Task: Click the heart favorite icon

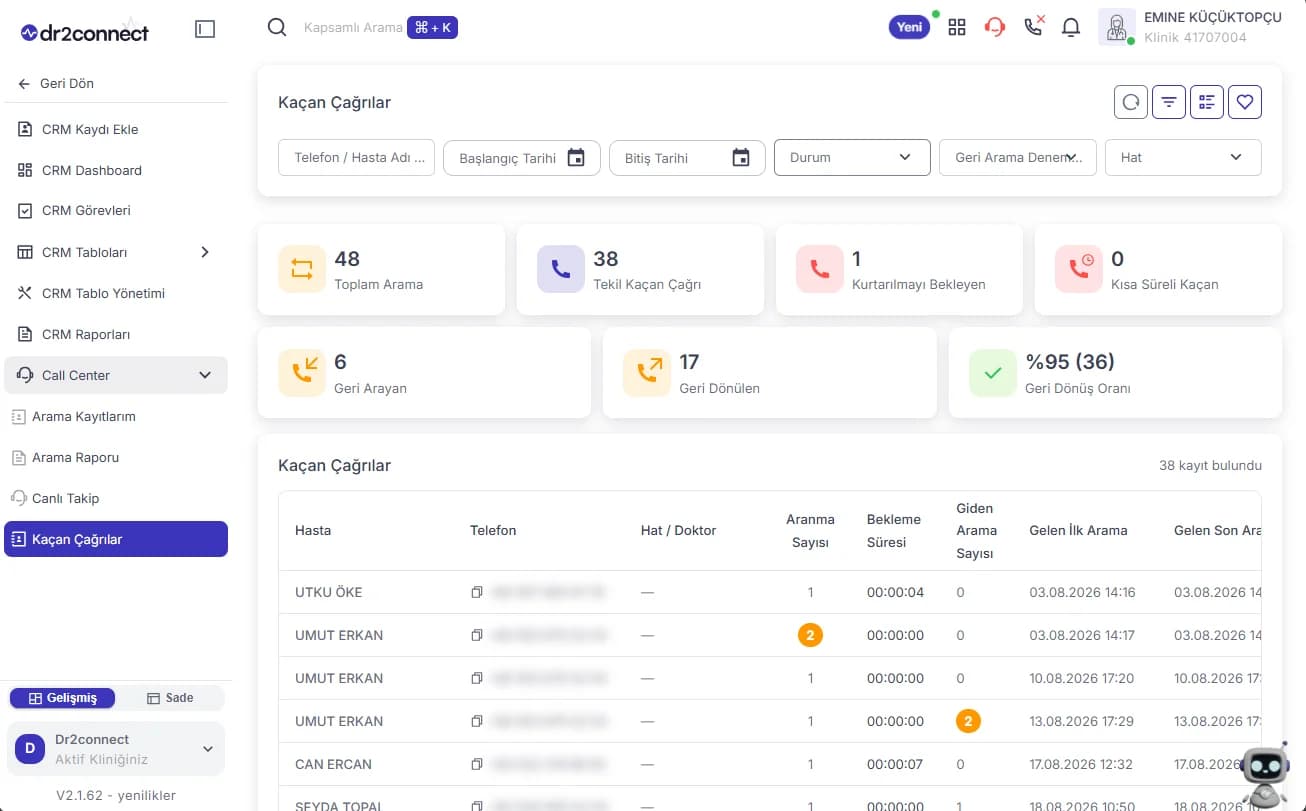Action: point(1245,101)
